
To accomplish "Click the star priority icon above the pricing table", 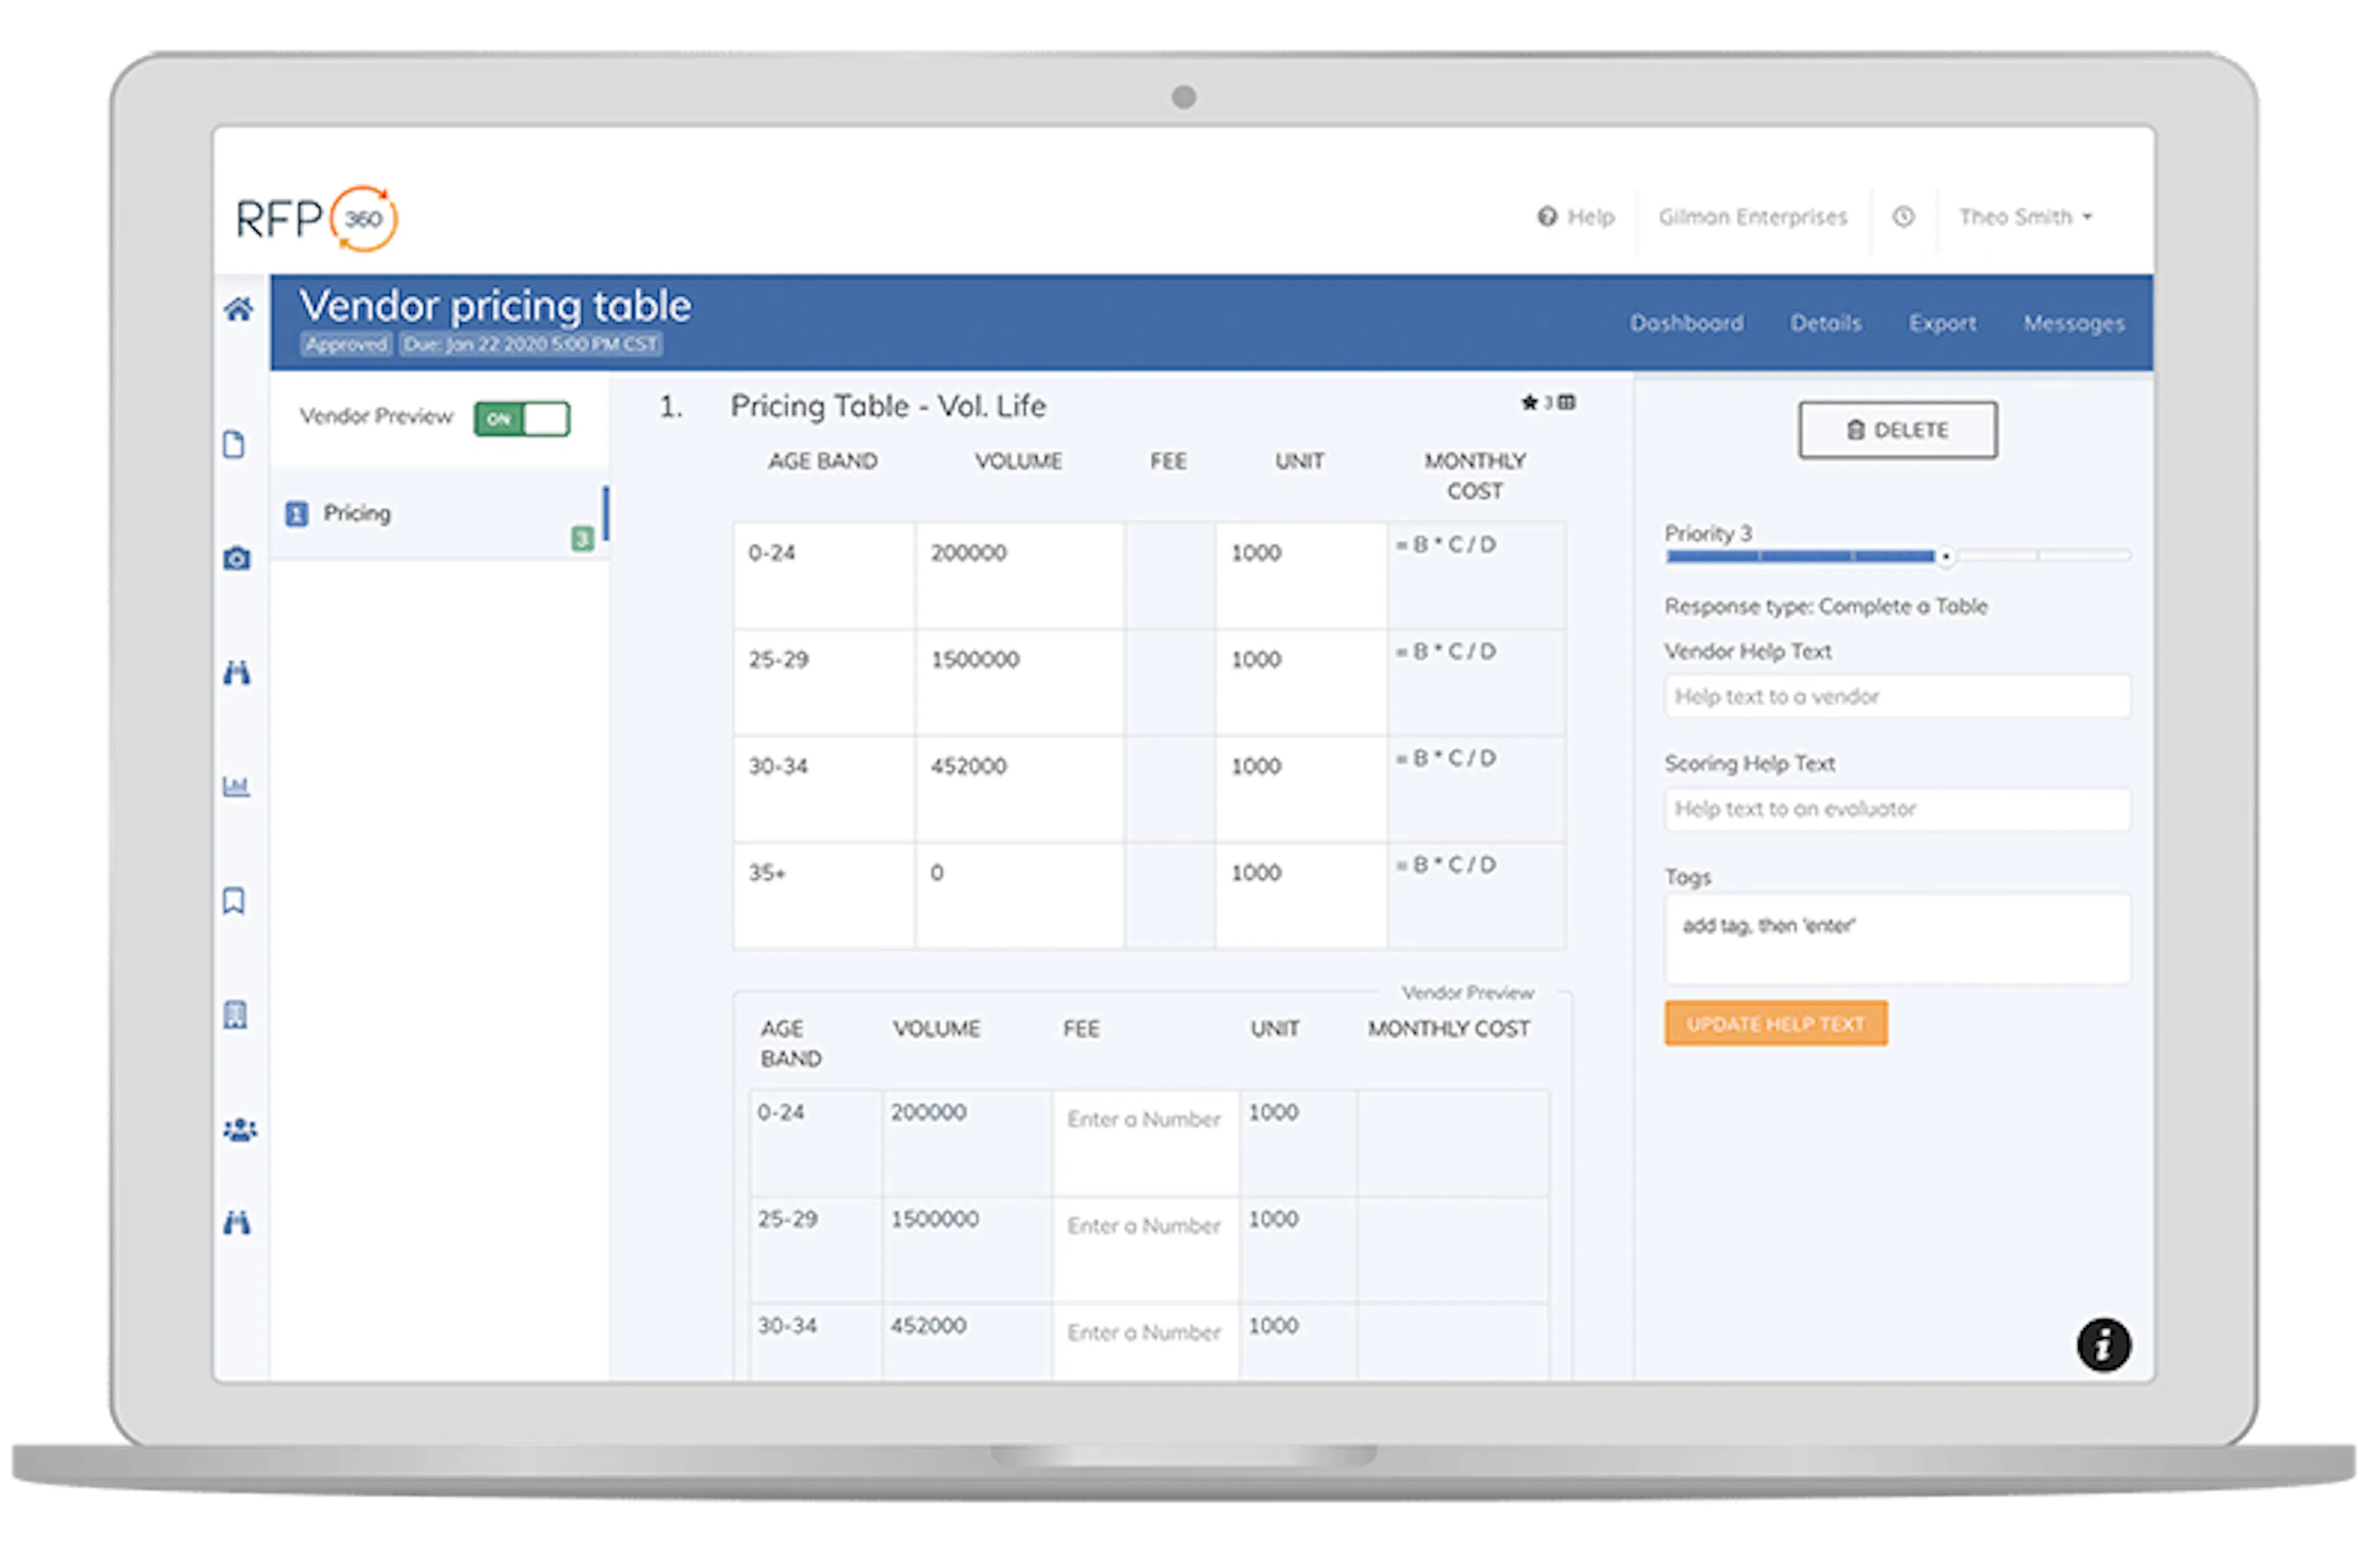I will coord(1529,403).
